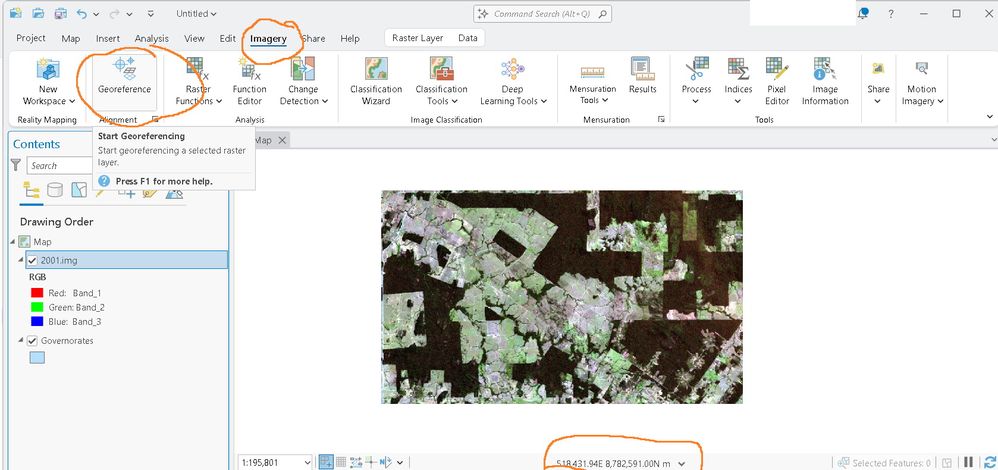Open the Change Detection tool
The image size is (998, 470).
pyautogui.click(x=303, y=82)
